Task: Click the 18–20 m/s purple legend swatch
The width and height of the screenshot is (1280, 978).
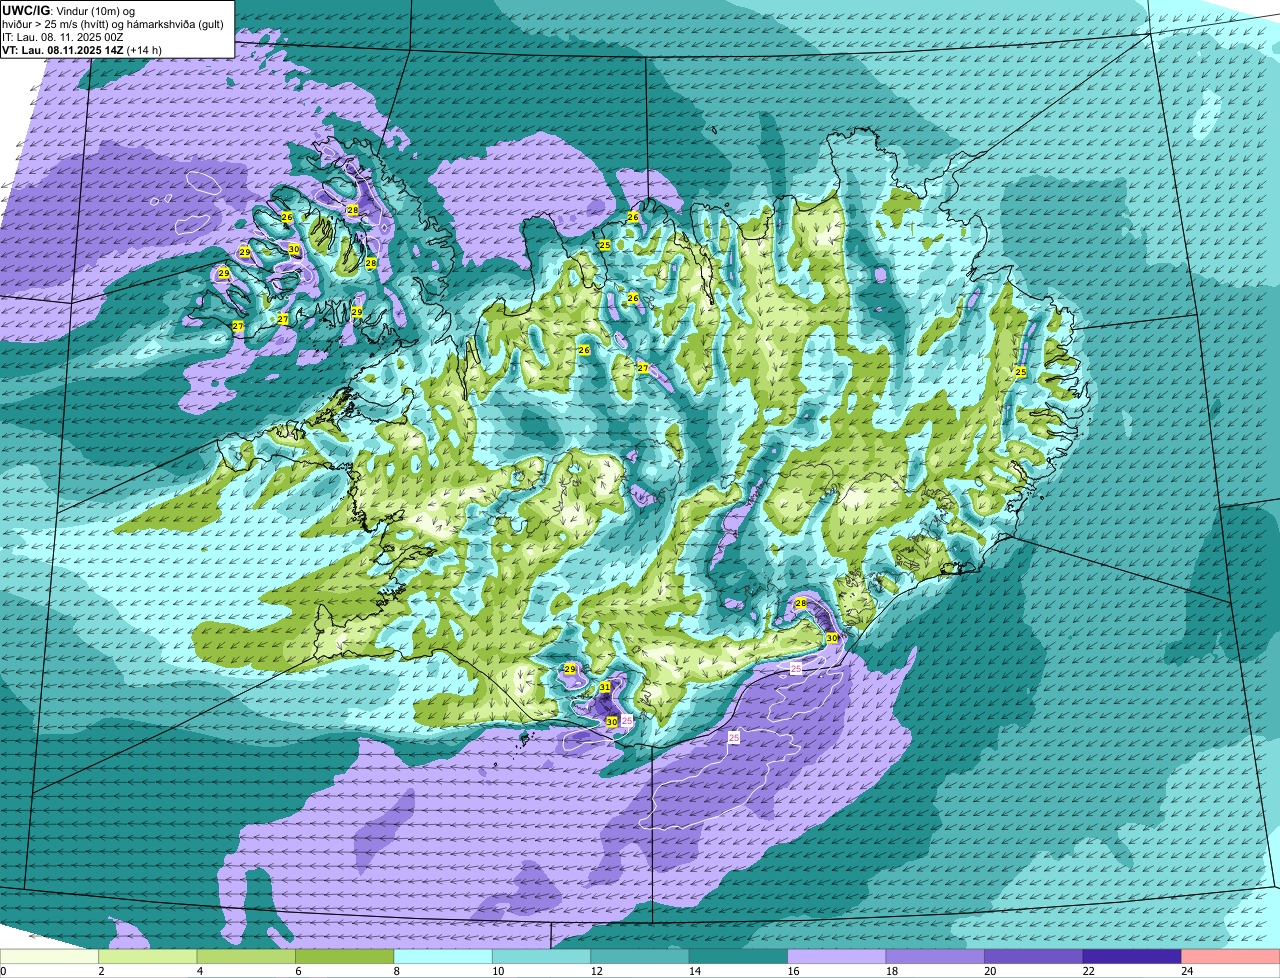Action: click(x=935, y=956)
